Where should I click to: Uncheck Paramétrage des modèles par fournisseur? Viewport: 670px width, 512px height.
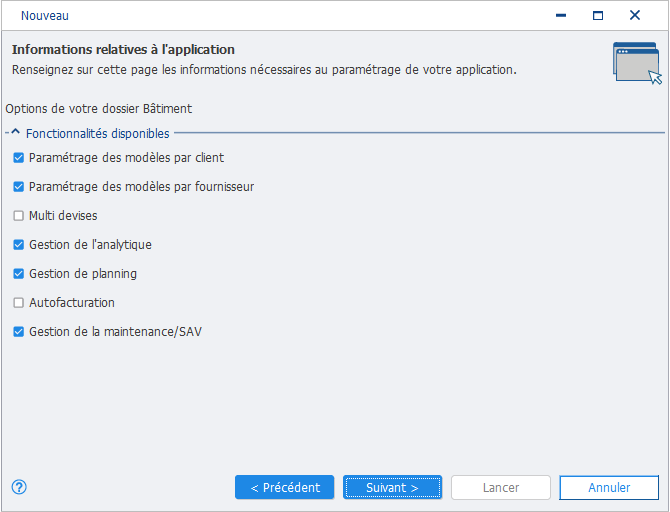tap(18, 187)
